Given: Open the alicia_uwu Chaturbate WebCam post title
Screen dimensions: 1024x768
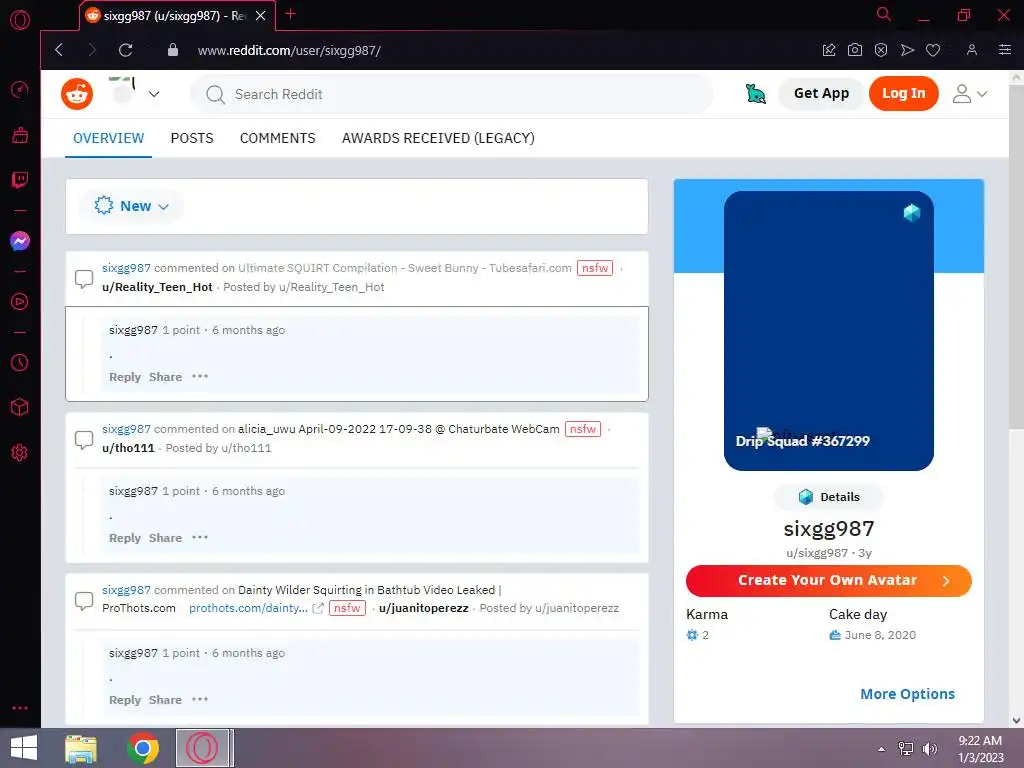Looking at the screenshot, I should click(398, 429).
